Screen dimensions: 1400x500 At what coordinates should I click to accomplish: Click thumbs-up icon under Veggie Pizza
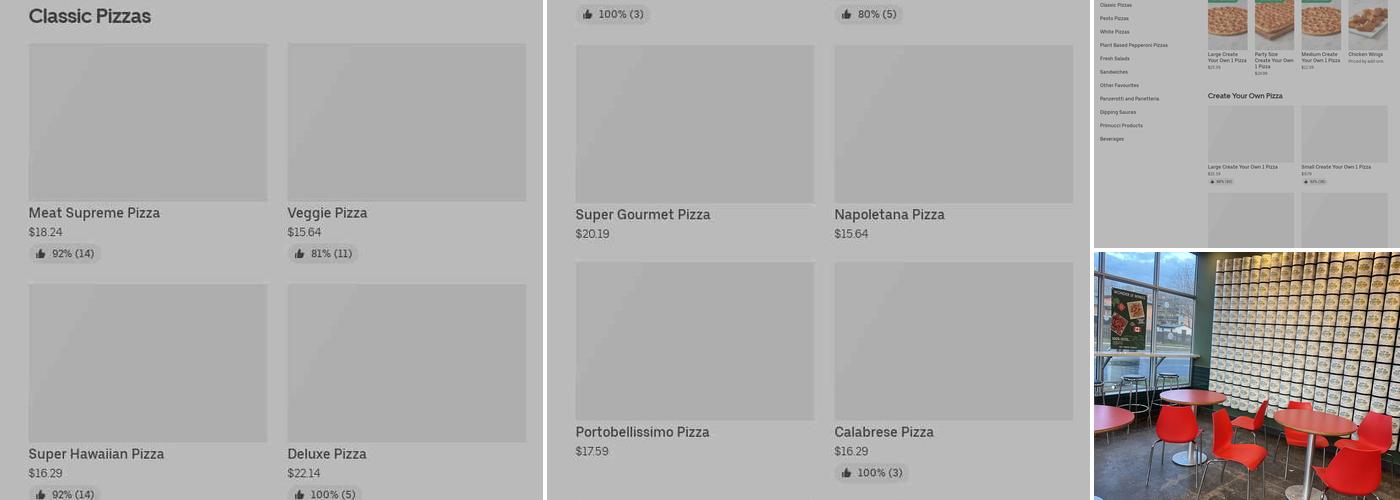pyautogui.click(x=300, y=254)
